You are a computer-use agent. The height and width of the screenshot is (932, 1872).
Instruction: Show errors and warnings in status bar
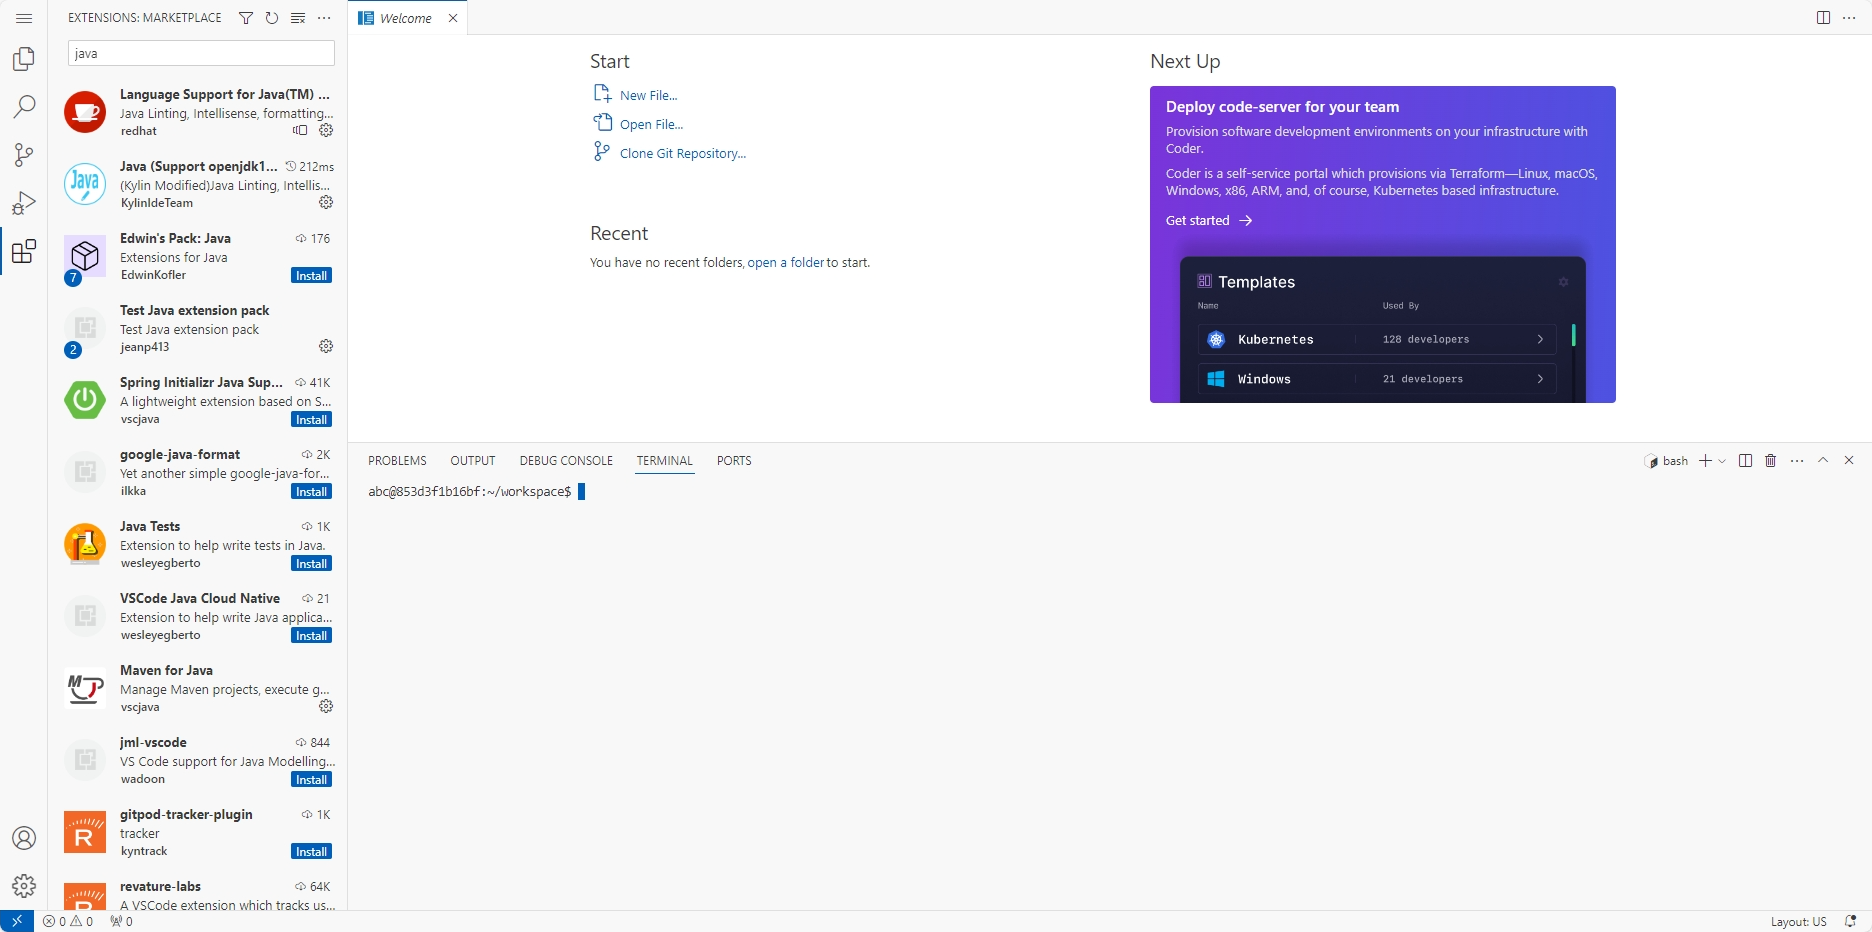68,921
